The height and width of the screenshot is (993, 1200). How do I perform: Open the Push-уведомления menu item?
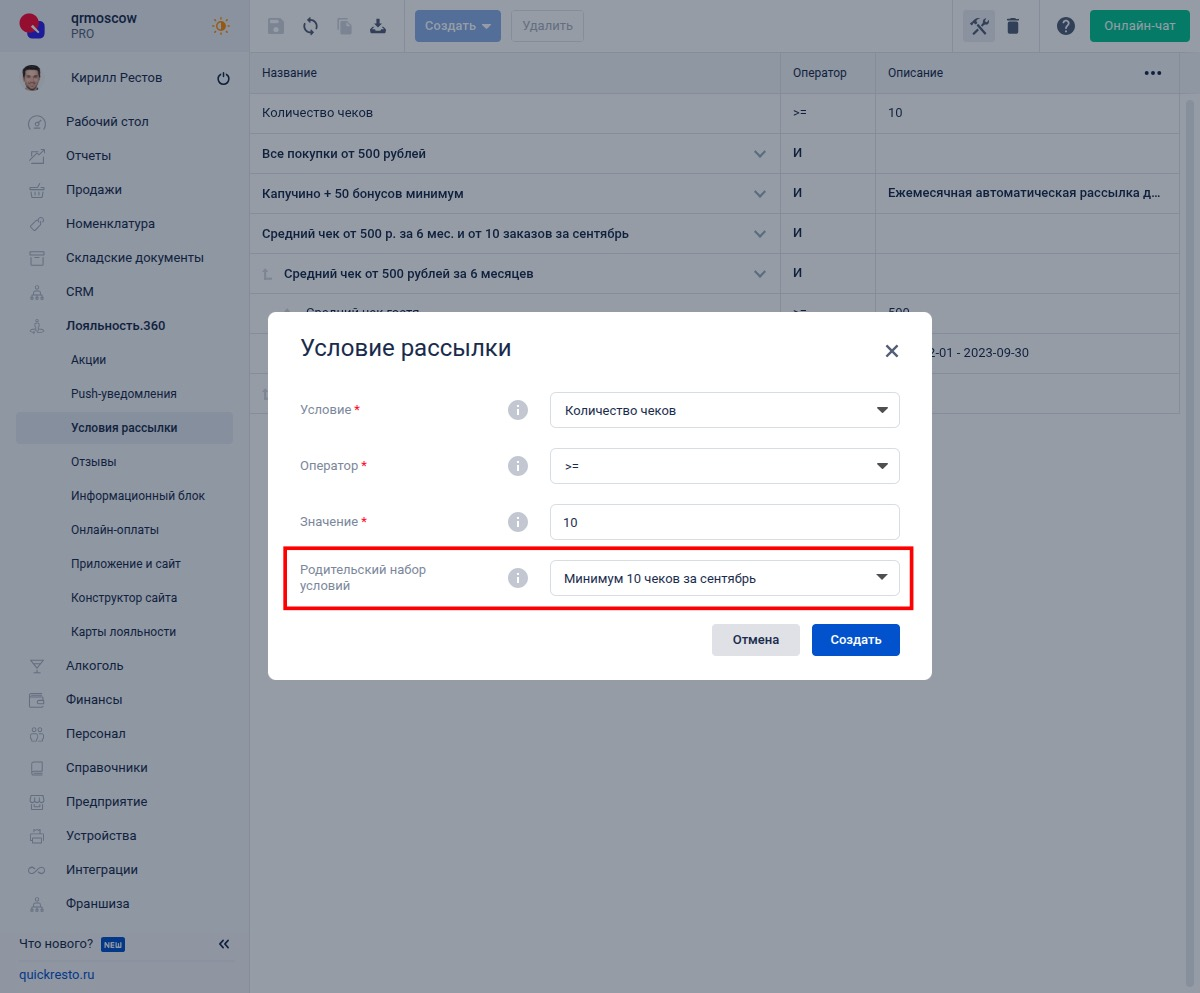tap(124, 394)
